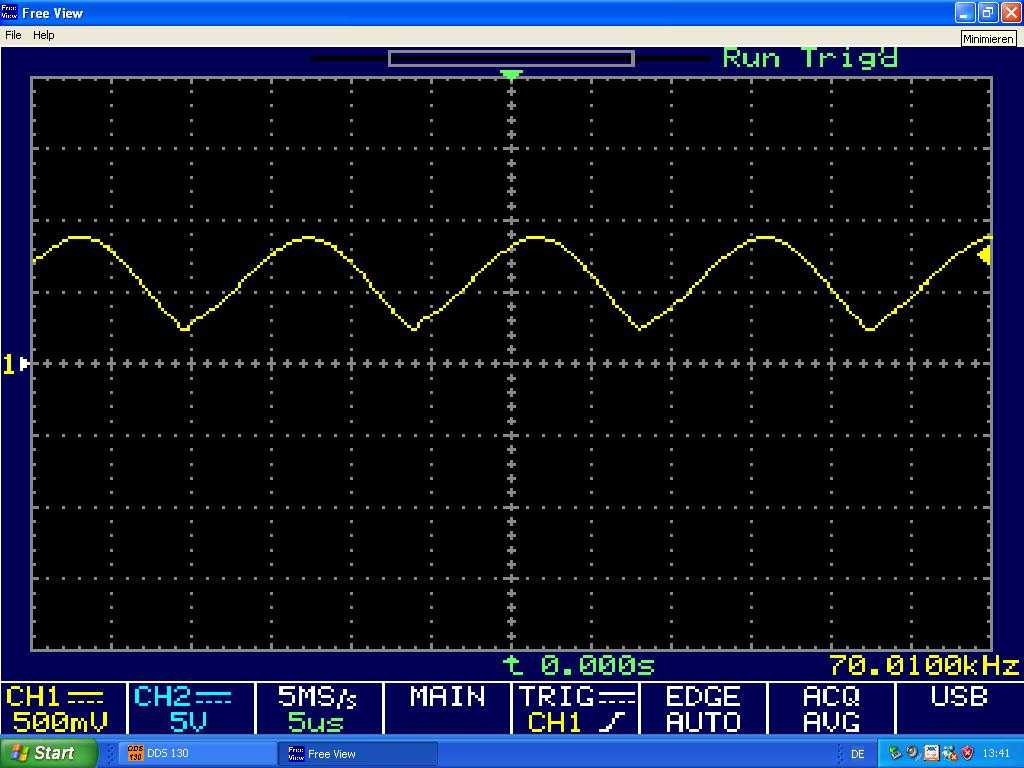
Task: Click the TRIG CH1 trigger panel
Action: point(575,709)
